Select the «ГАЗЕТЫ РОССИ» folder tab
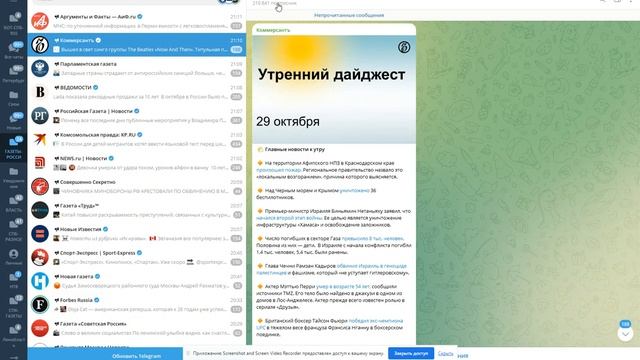Image resolution: width=640 pixels, height=360 pixels. [13, 148]
